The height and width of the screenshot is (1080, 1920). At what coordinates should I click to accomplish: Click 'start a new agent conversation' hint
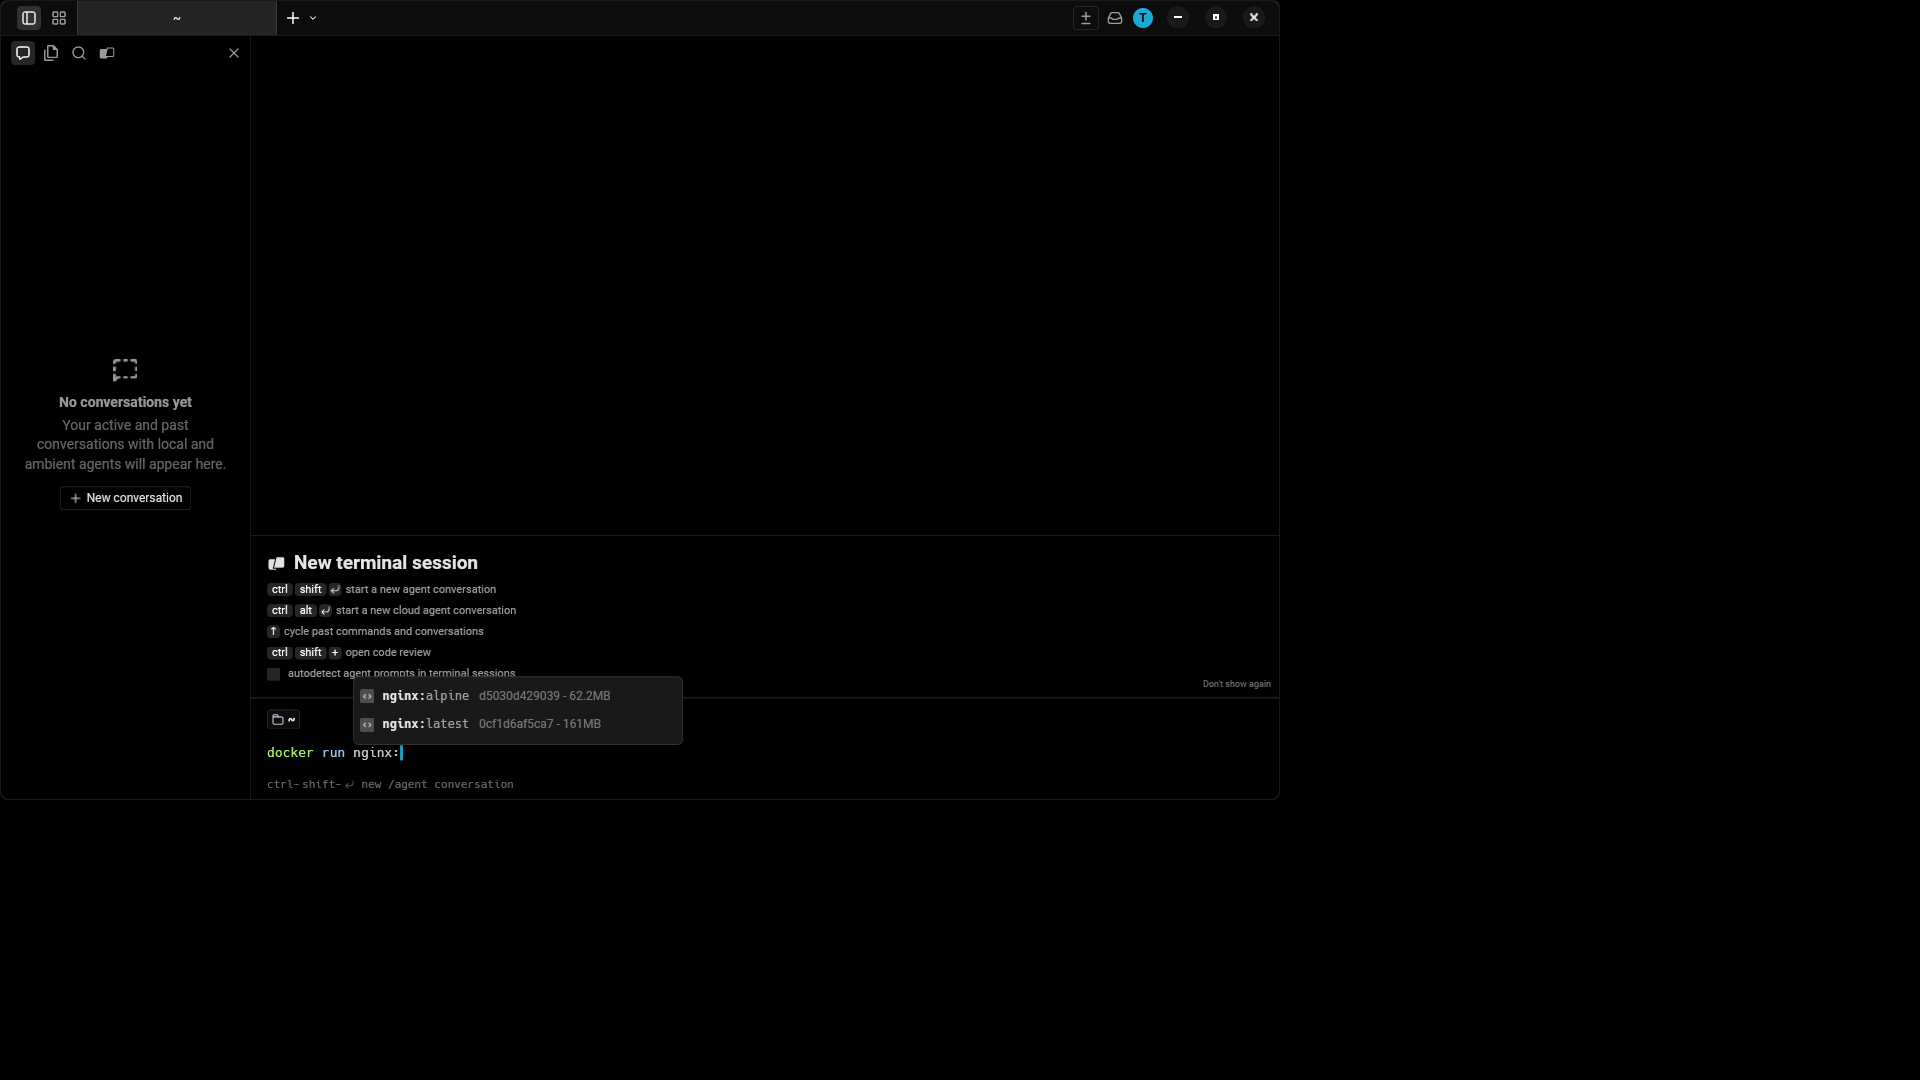coord(420,590)
